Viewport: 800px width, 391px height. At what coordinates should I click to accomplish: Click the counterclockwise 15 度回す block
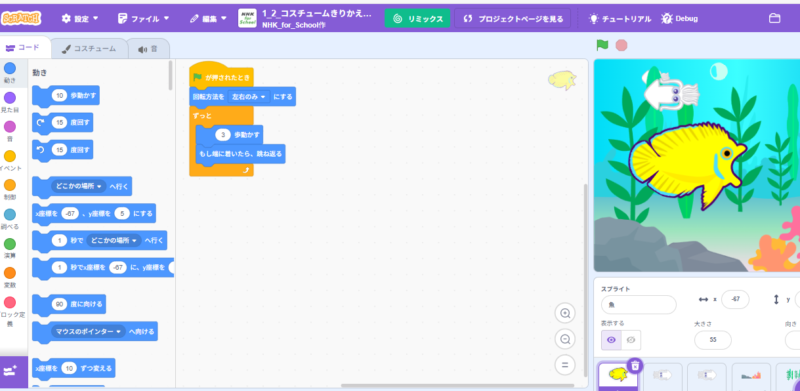click(x=62, y=150)
